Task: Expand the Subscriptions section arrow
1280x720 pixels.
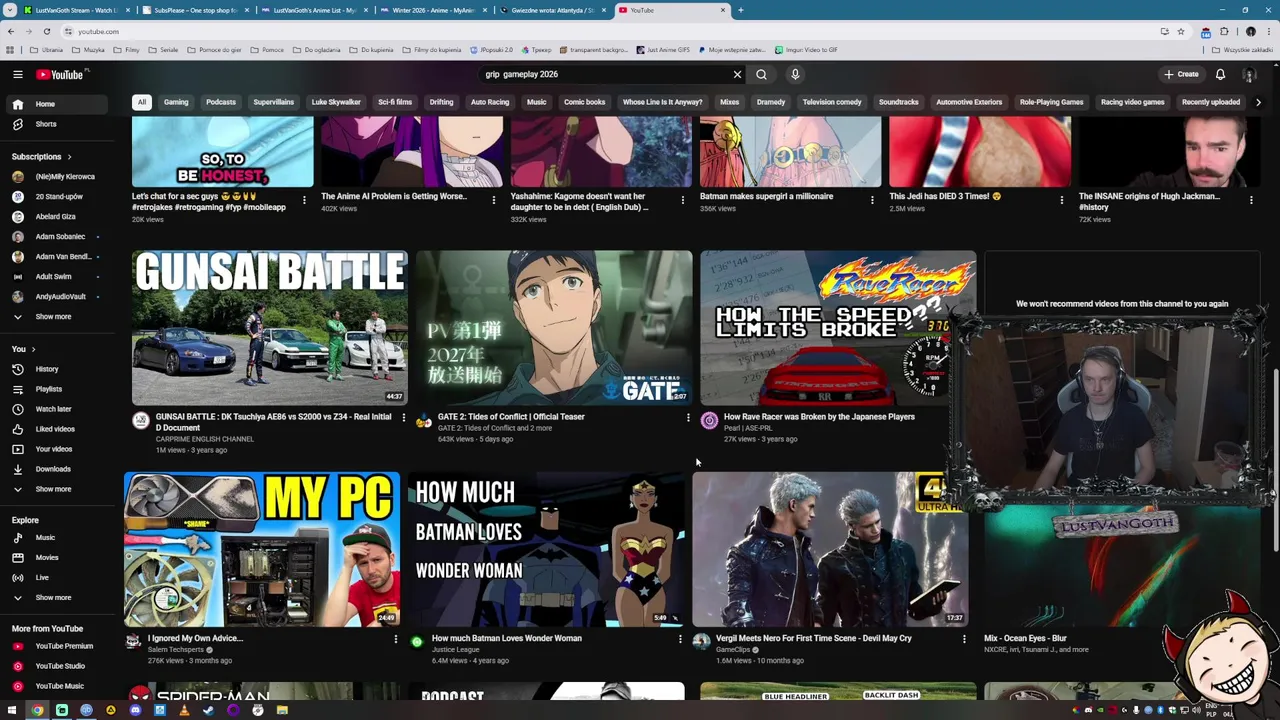Action: [70, 157]
